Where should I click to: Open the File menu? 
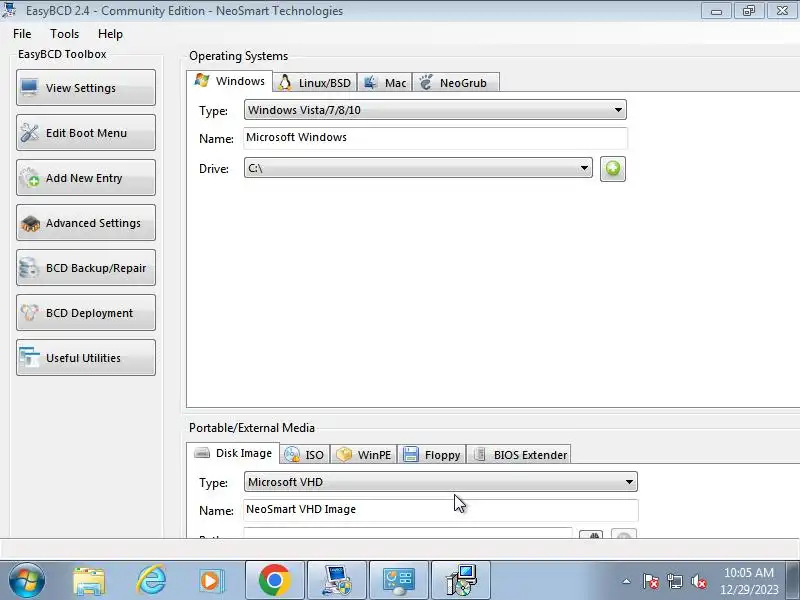click(22, 34)
